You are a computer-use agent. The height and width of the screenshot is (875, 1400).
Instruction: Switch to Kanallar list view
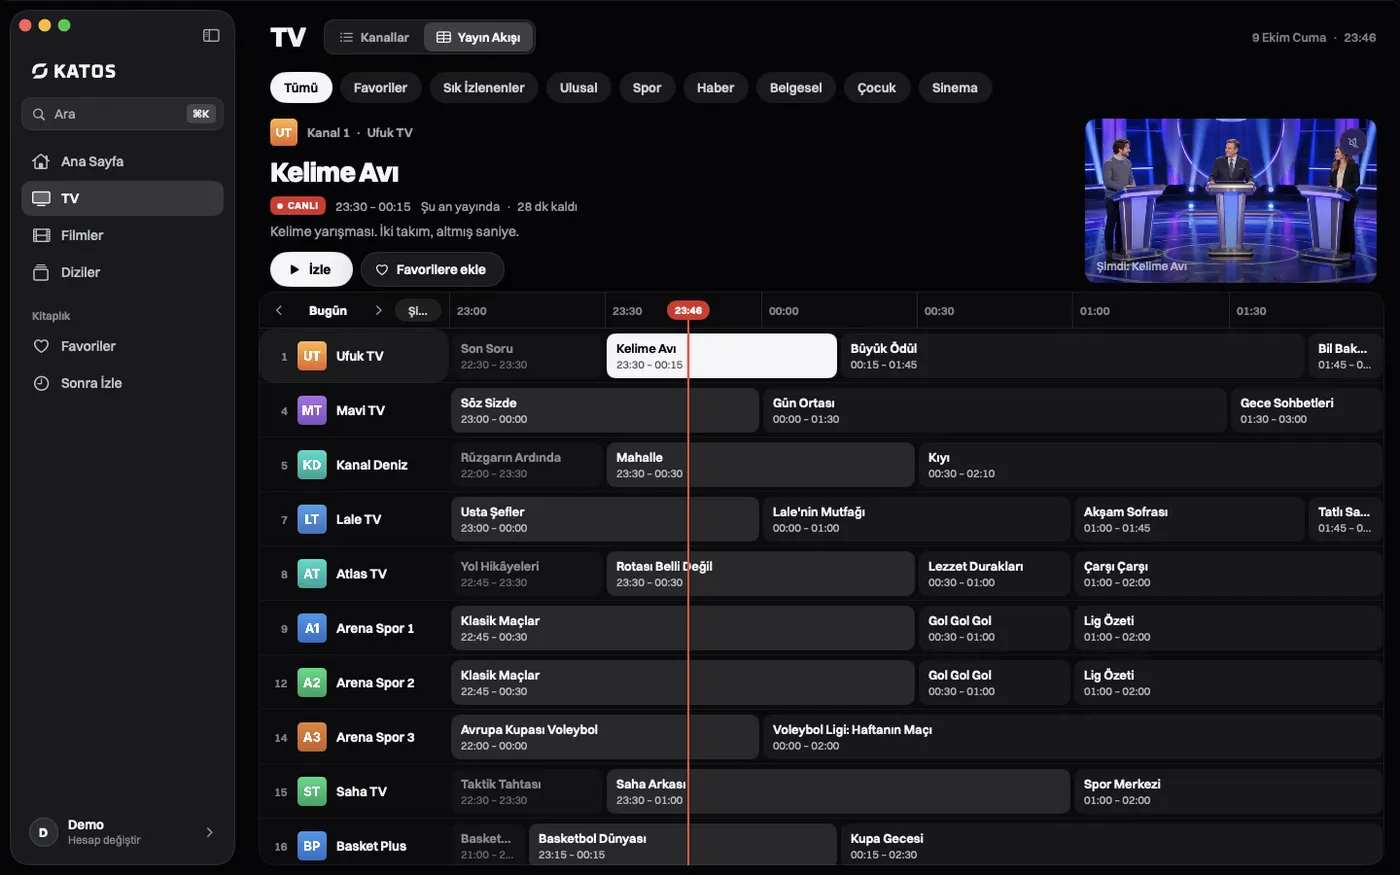[375, 37]
